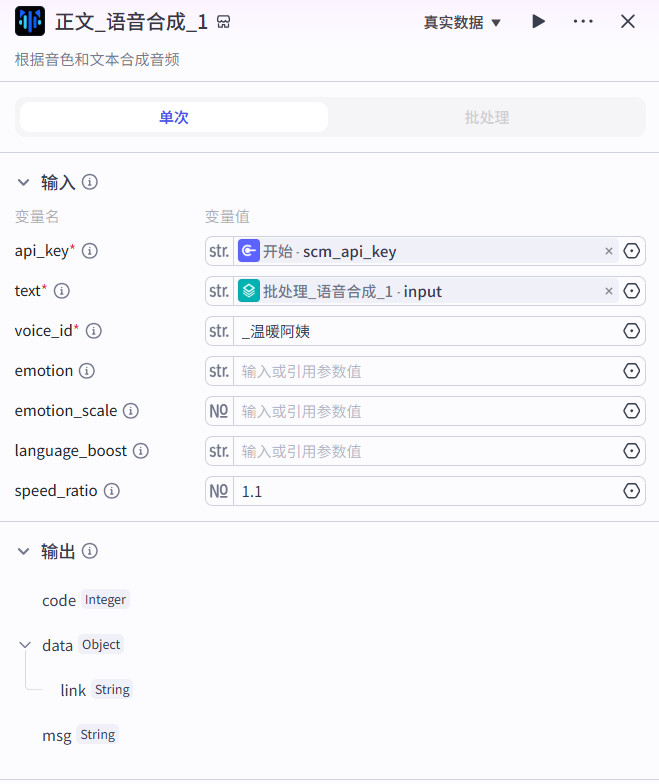The height and width of the screenshot is (784, 659).
Task: Click hexagon icon in speed_ratio row
Action: (631, 491)
